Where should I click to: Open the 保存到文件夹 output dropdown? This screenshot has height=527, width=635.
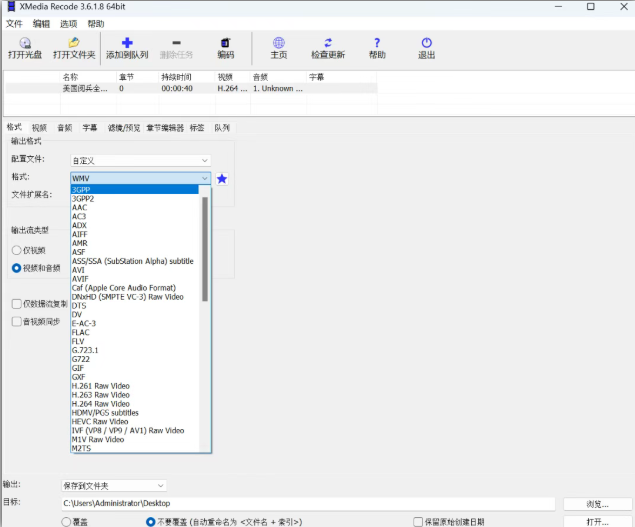[x=113, y=485]
